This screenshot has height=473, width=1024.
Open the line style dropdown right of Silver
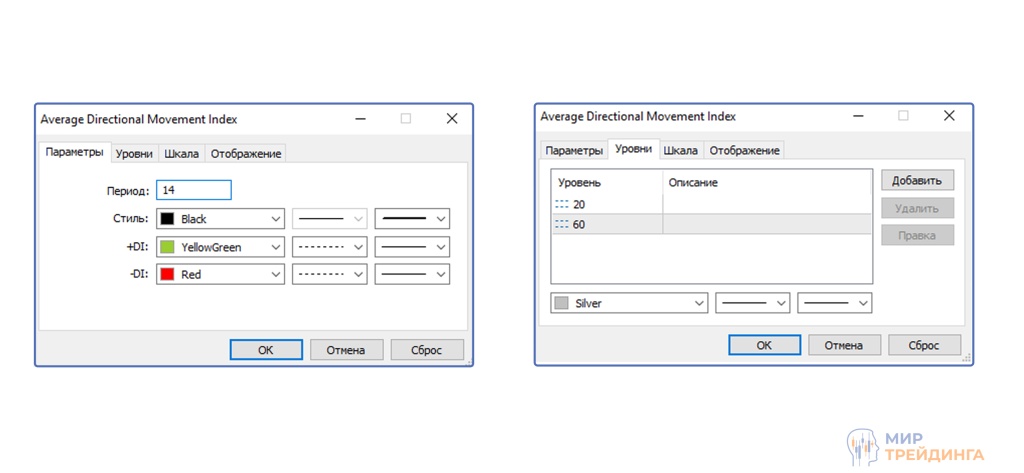pos(752,303)
